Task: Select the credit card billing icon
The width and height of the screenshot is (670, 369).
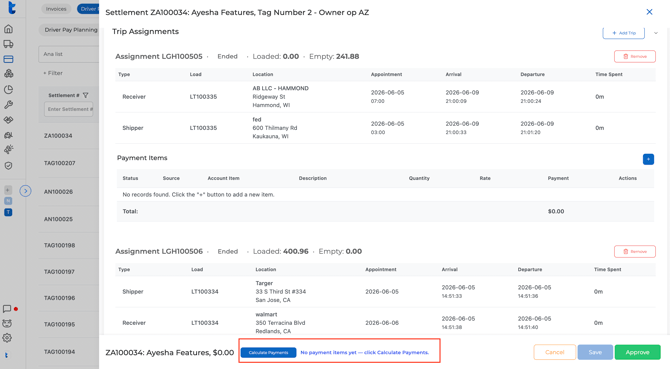Action: click(8, 59)
